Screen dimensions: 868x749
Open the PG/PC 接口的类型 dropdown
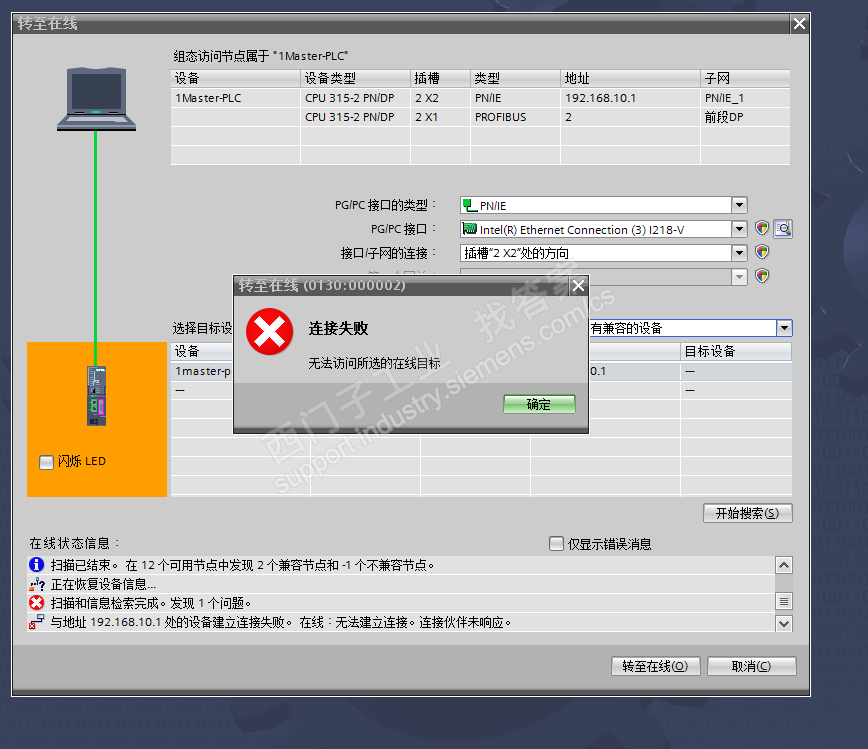740,205
